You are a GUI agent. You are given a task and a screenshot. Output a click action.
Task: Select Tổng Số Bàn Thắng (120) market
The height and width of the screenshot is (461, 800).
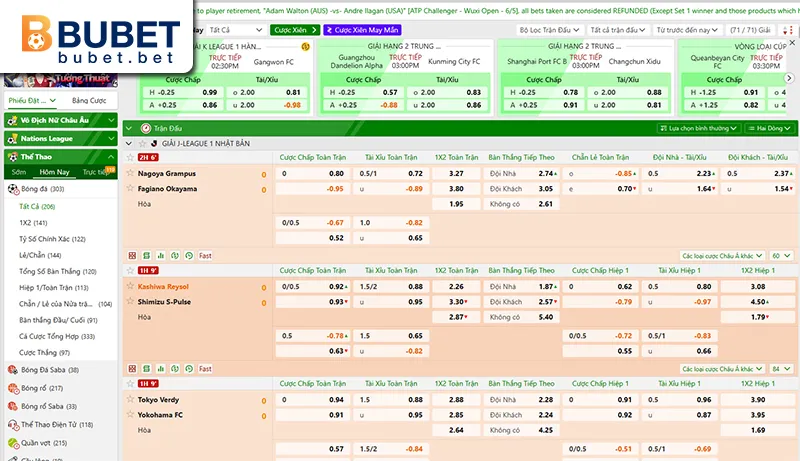tap(58, 271)
